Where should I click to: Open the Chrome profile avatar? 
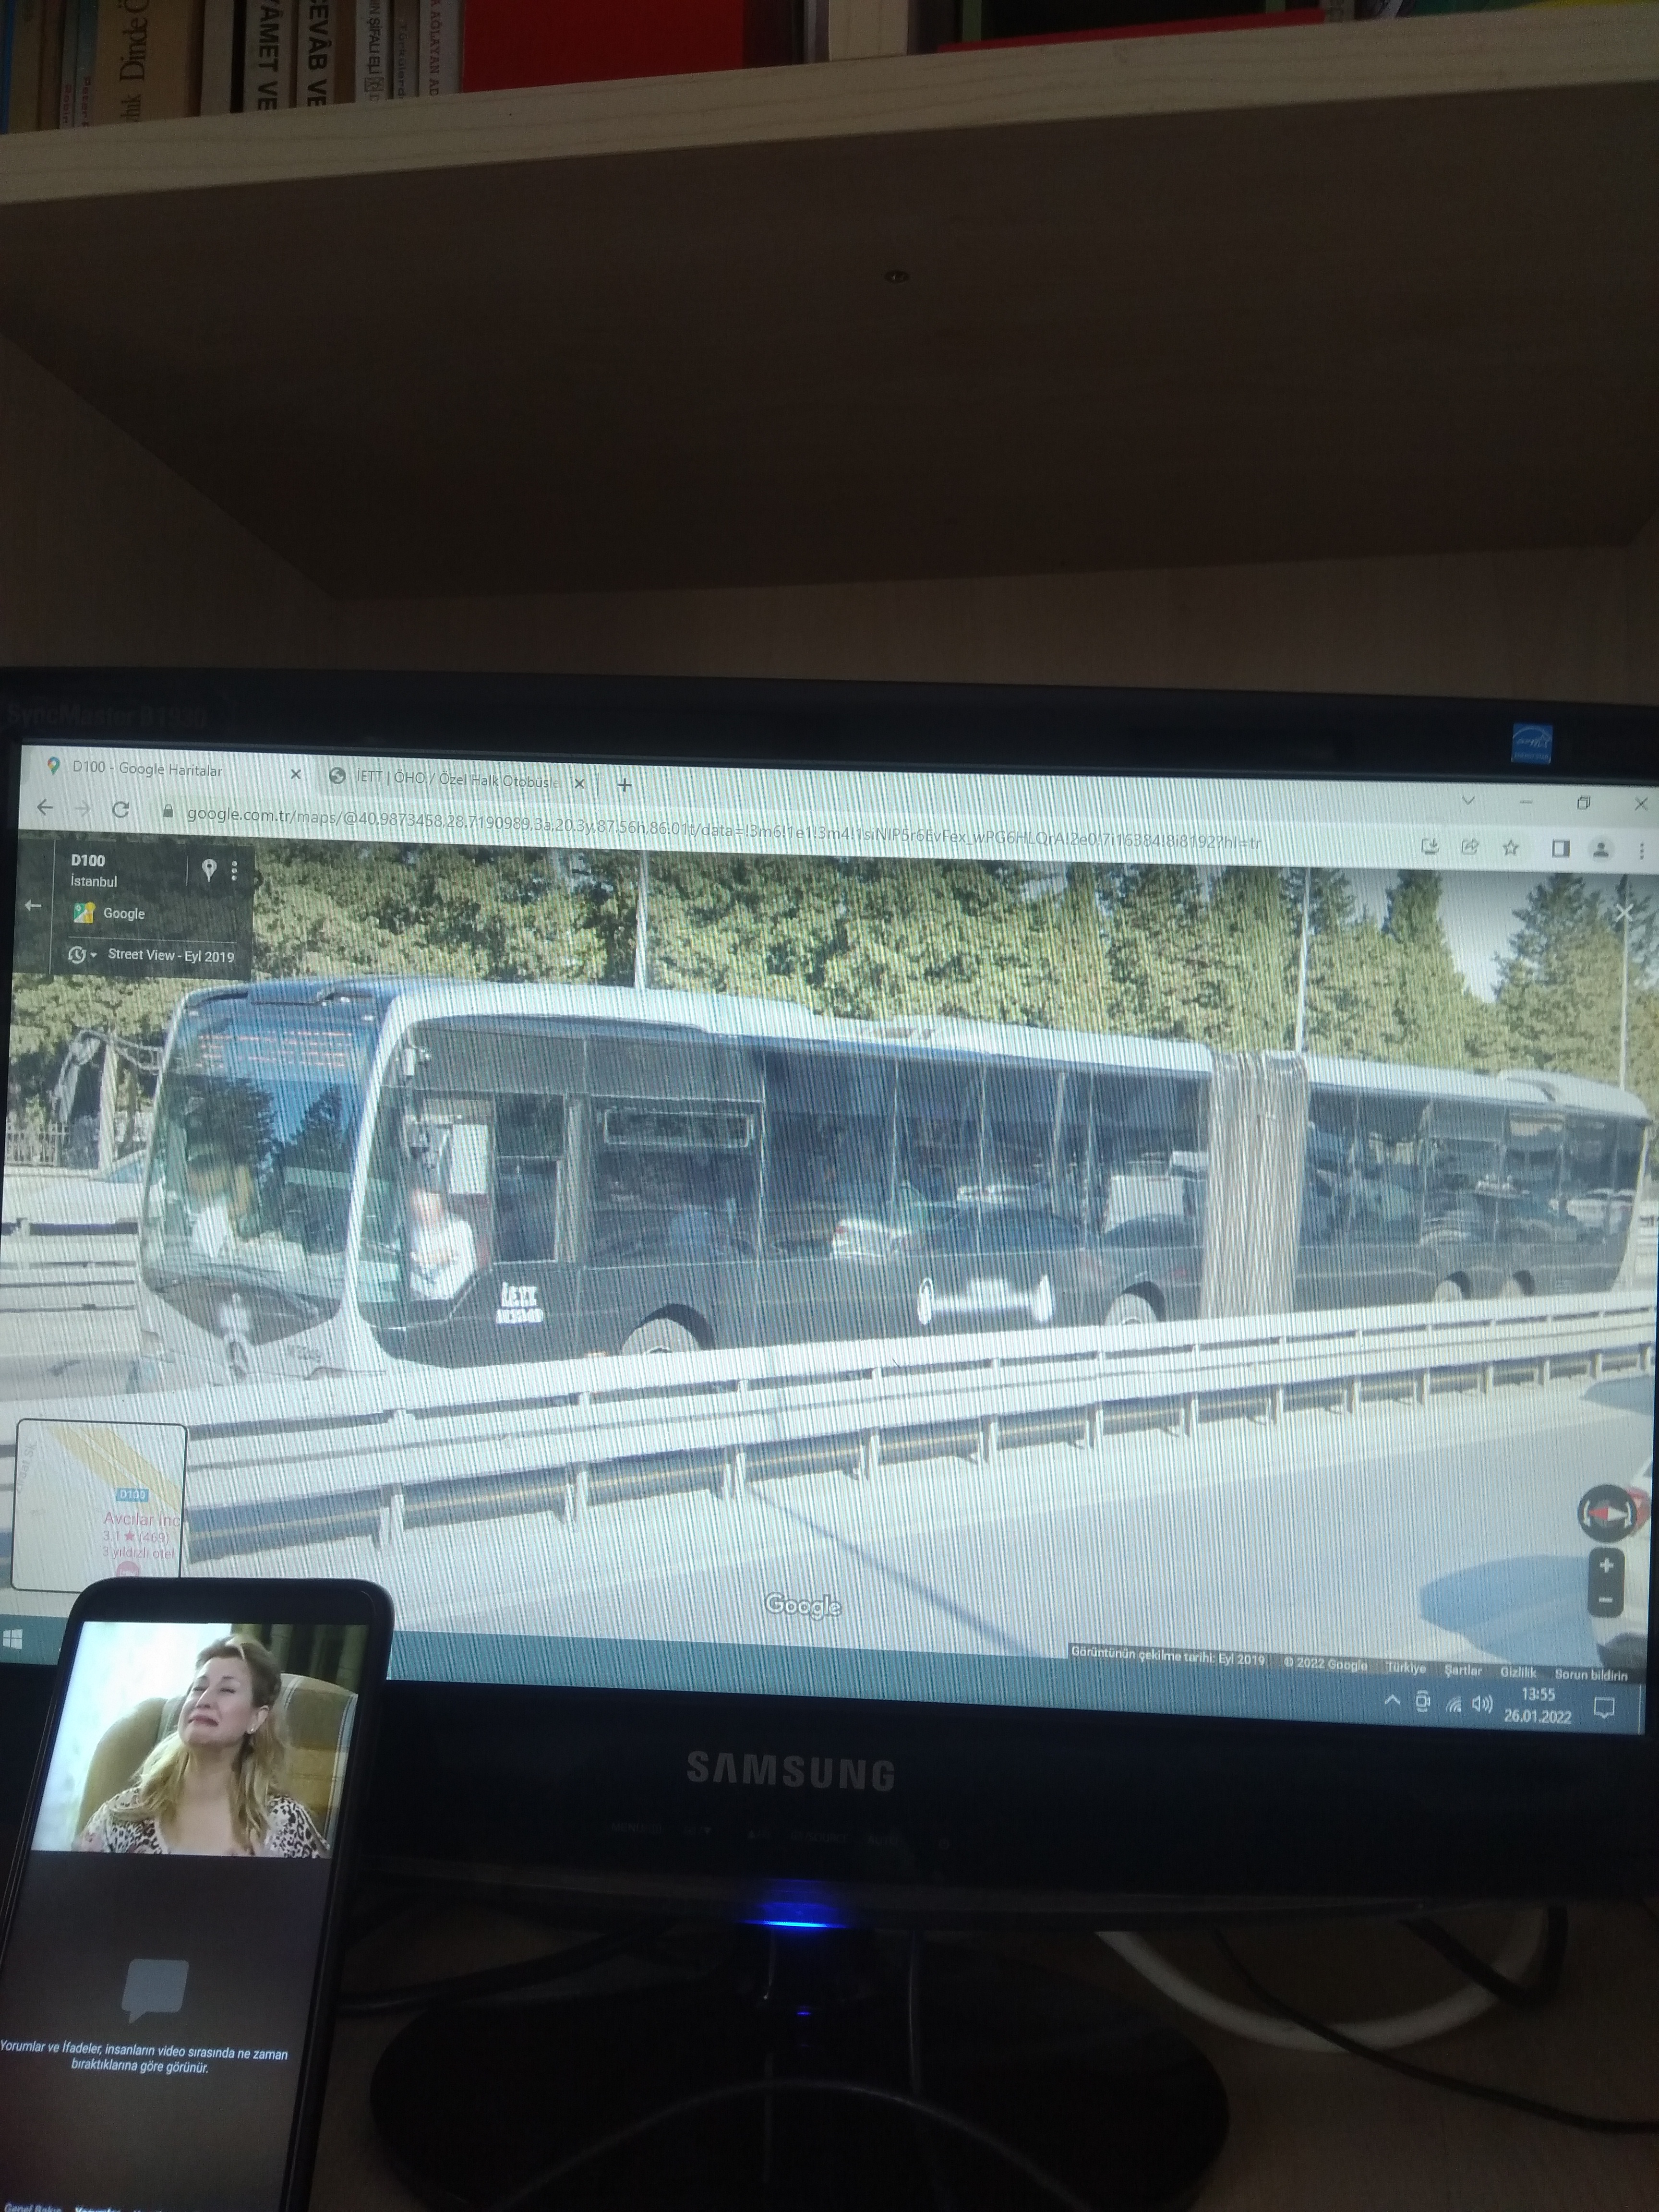1601,849
